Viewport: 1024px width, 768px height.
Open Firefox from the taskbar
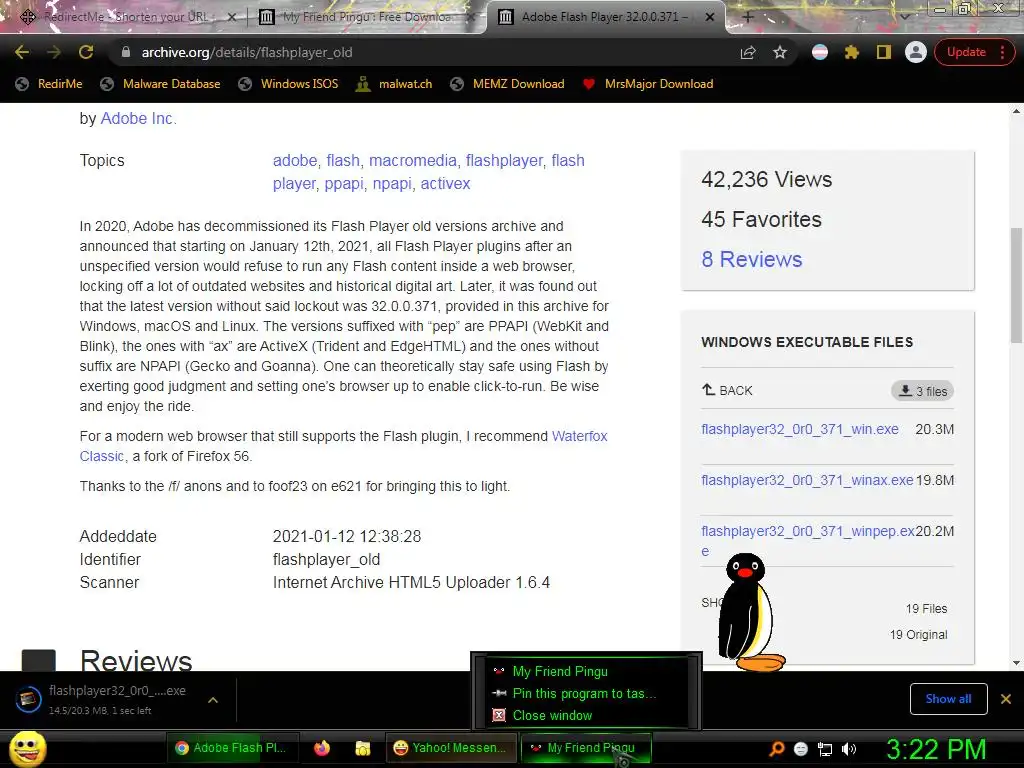click(x=322, y=748)
